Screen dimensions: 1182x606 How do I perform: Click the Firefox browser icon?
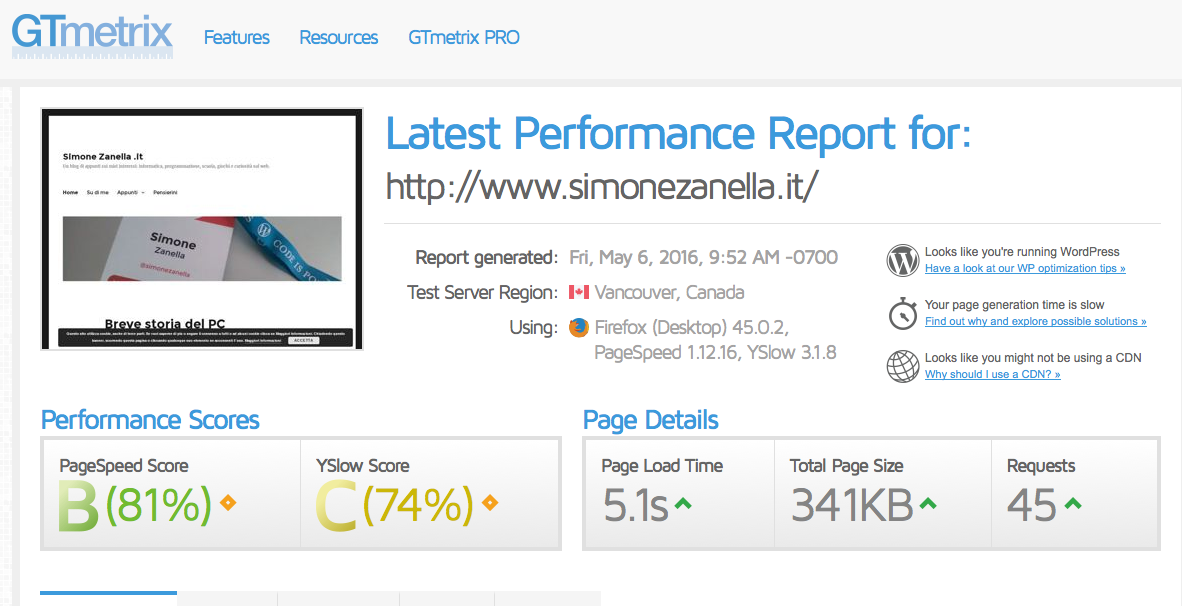579,328
